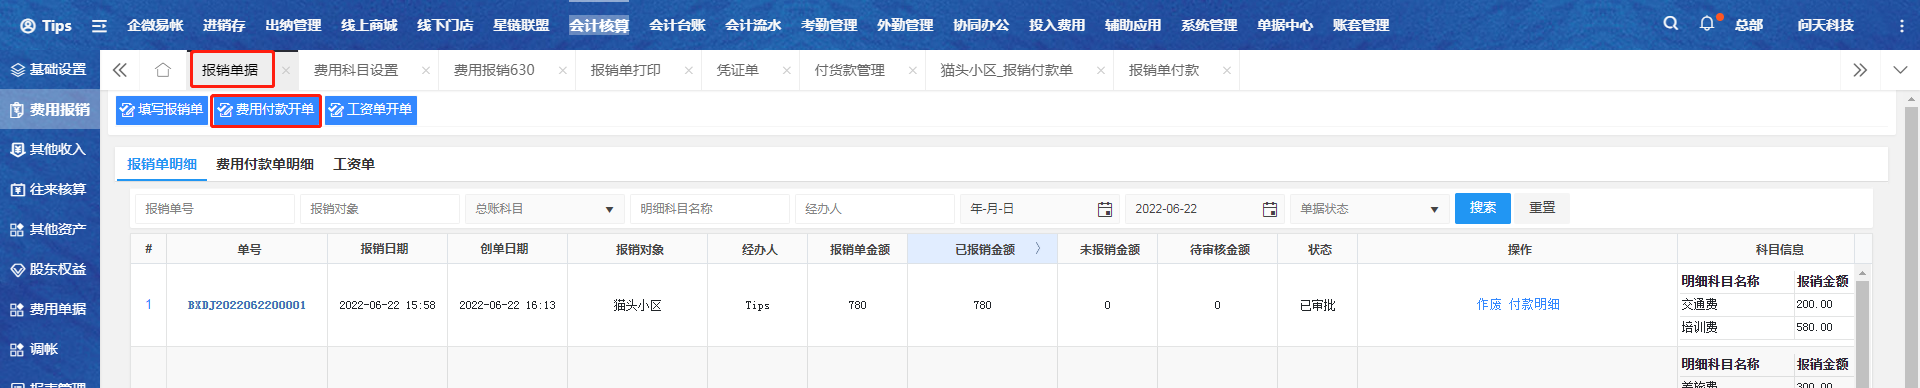Click the 费用付款开单 button

(x=267, y=110)
